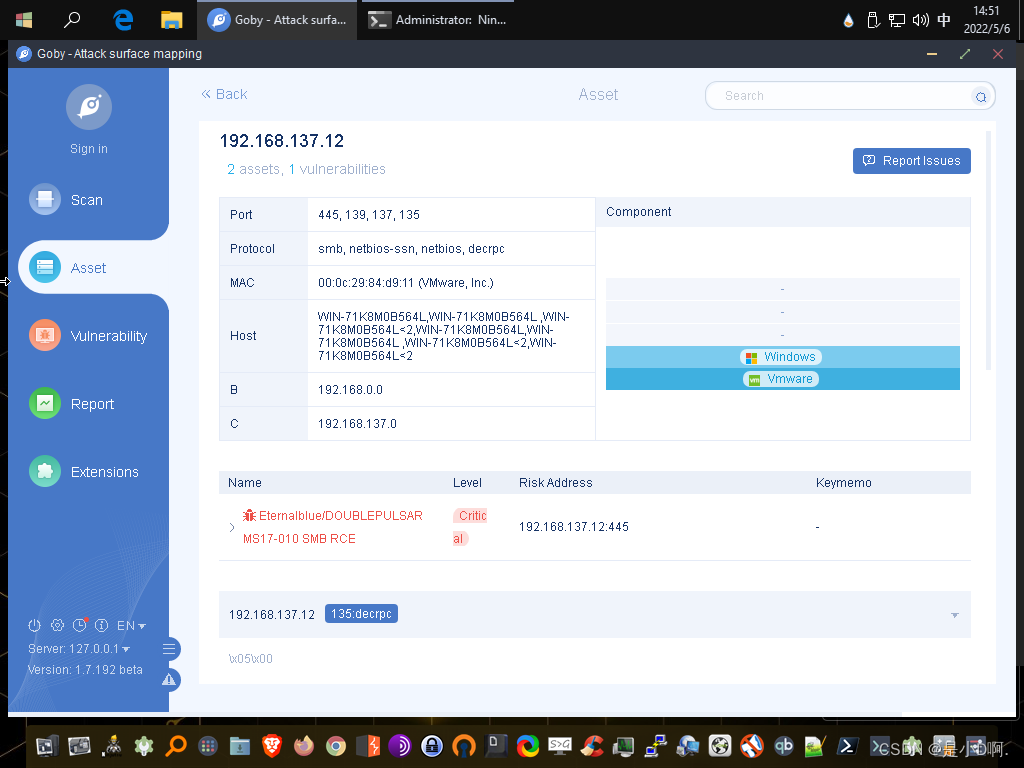Viewport: 1024px width, 768px height.
Task: Open the Server 127.0.0.1 dropdown
Action: (x=79, y=648)
